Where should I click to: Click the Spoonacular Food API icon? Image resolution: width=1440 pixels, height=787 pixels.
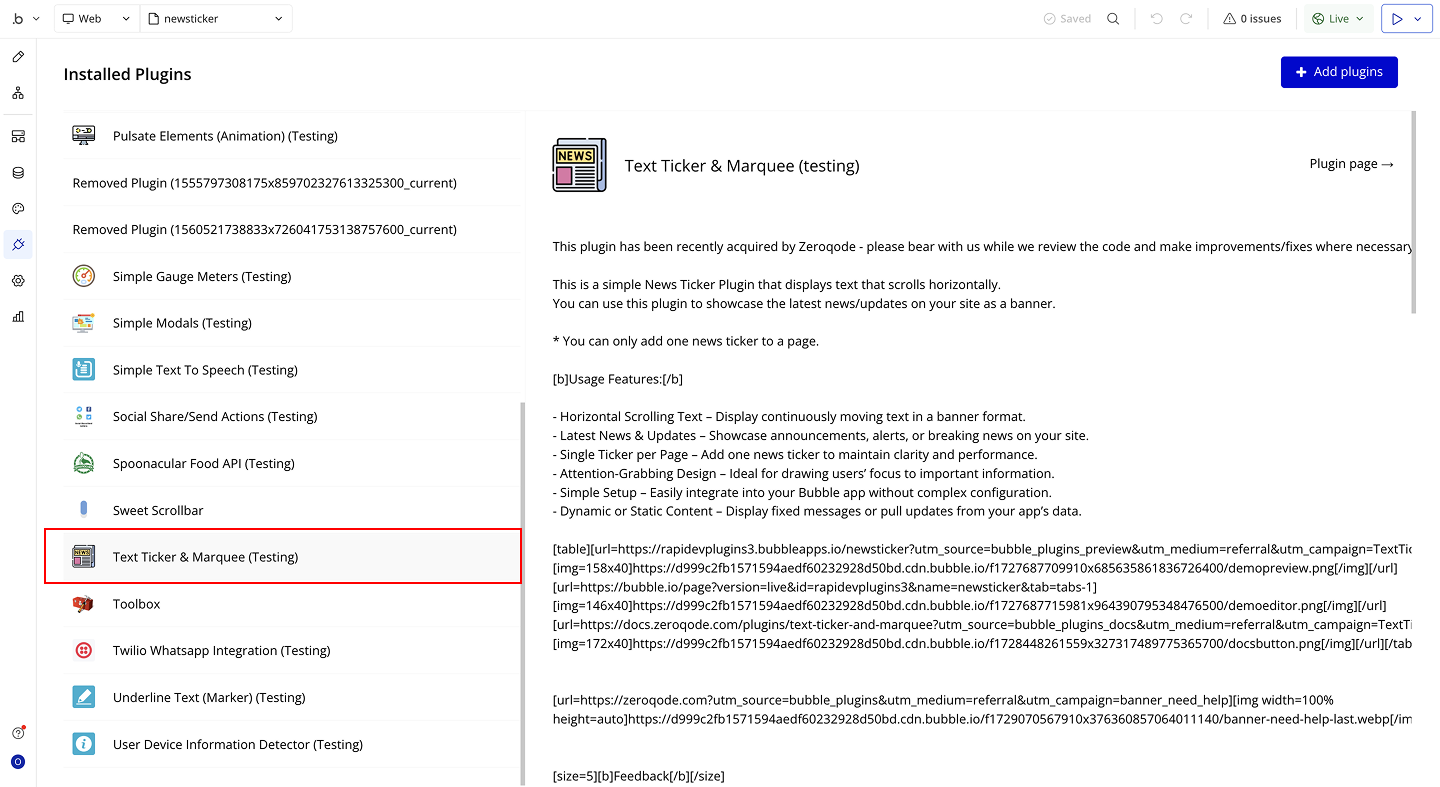[84, 463]
